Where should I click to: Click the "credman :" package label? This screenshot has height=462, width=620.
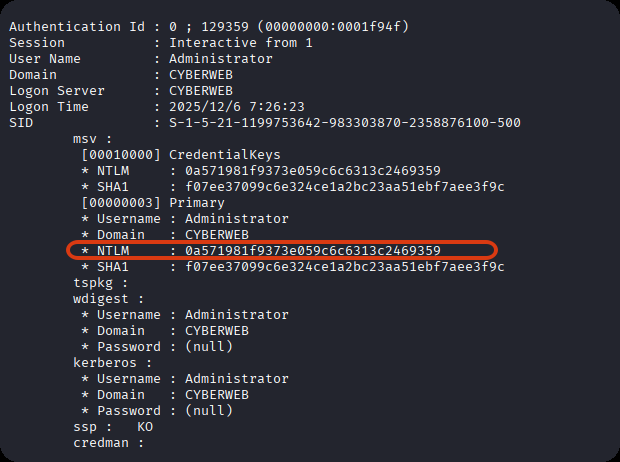pyautogui.click(x=109, y=443)
